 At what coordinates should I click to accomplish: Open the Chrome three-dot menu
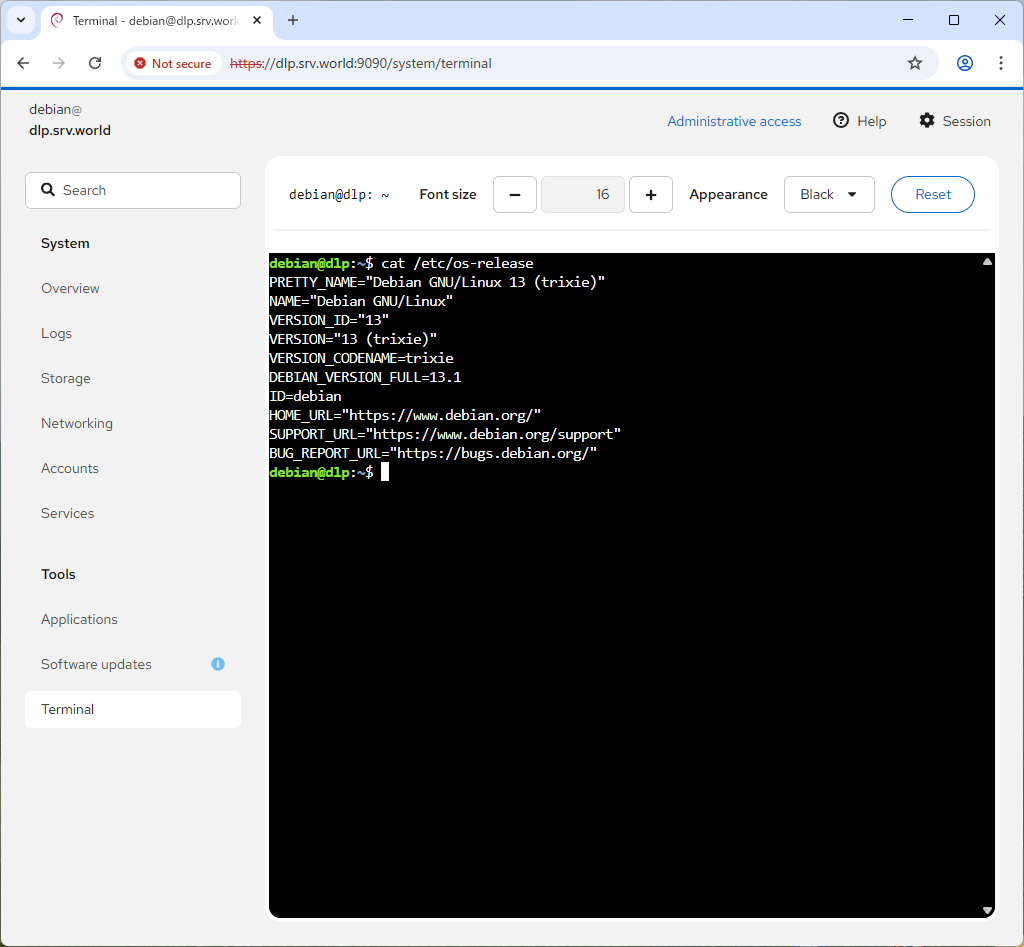(x=1000, y=63)
